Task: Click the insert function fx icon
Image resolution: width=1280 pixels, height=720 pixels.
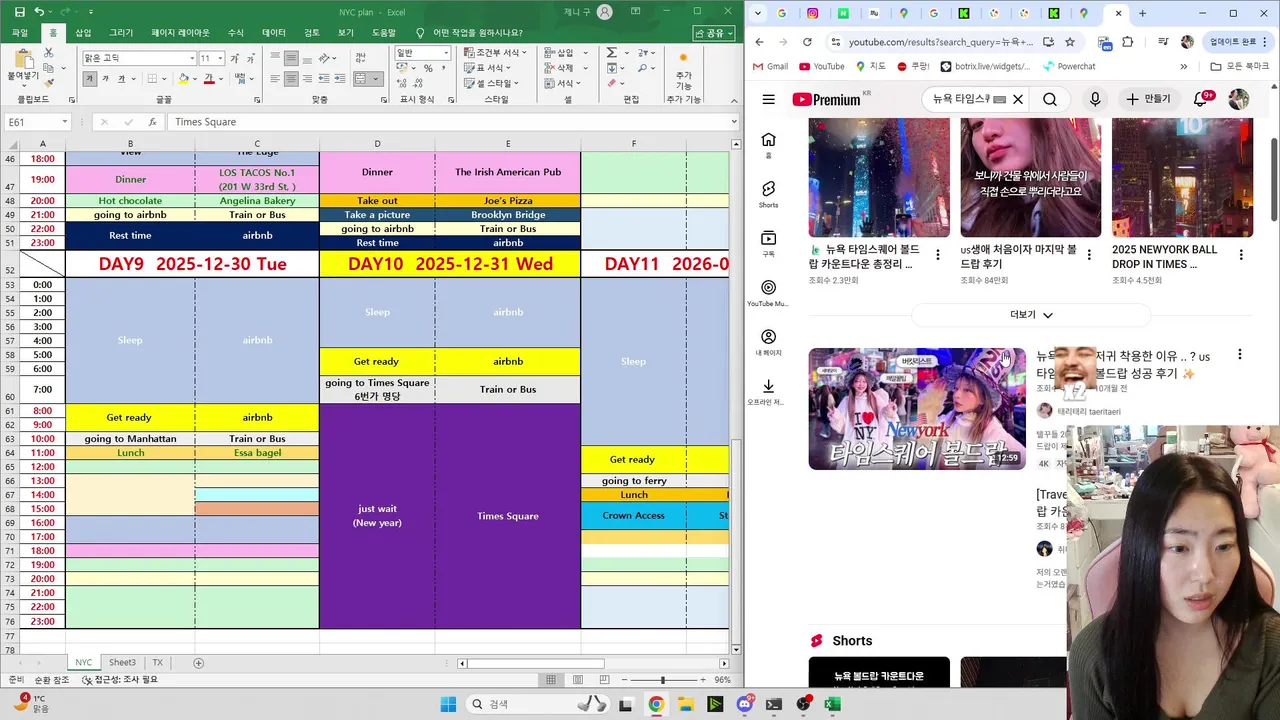Action: point(153,122)
